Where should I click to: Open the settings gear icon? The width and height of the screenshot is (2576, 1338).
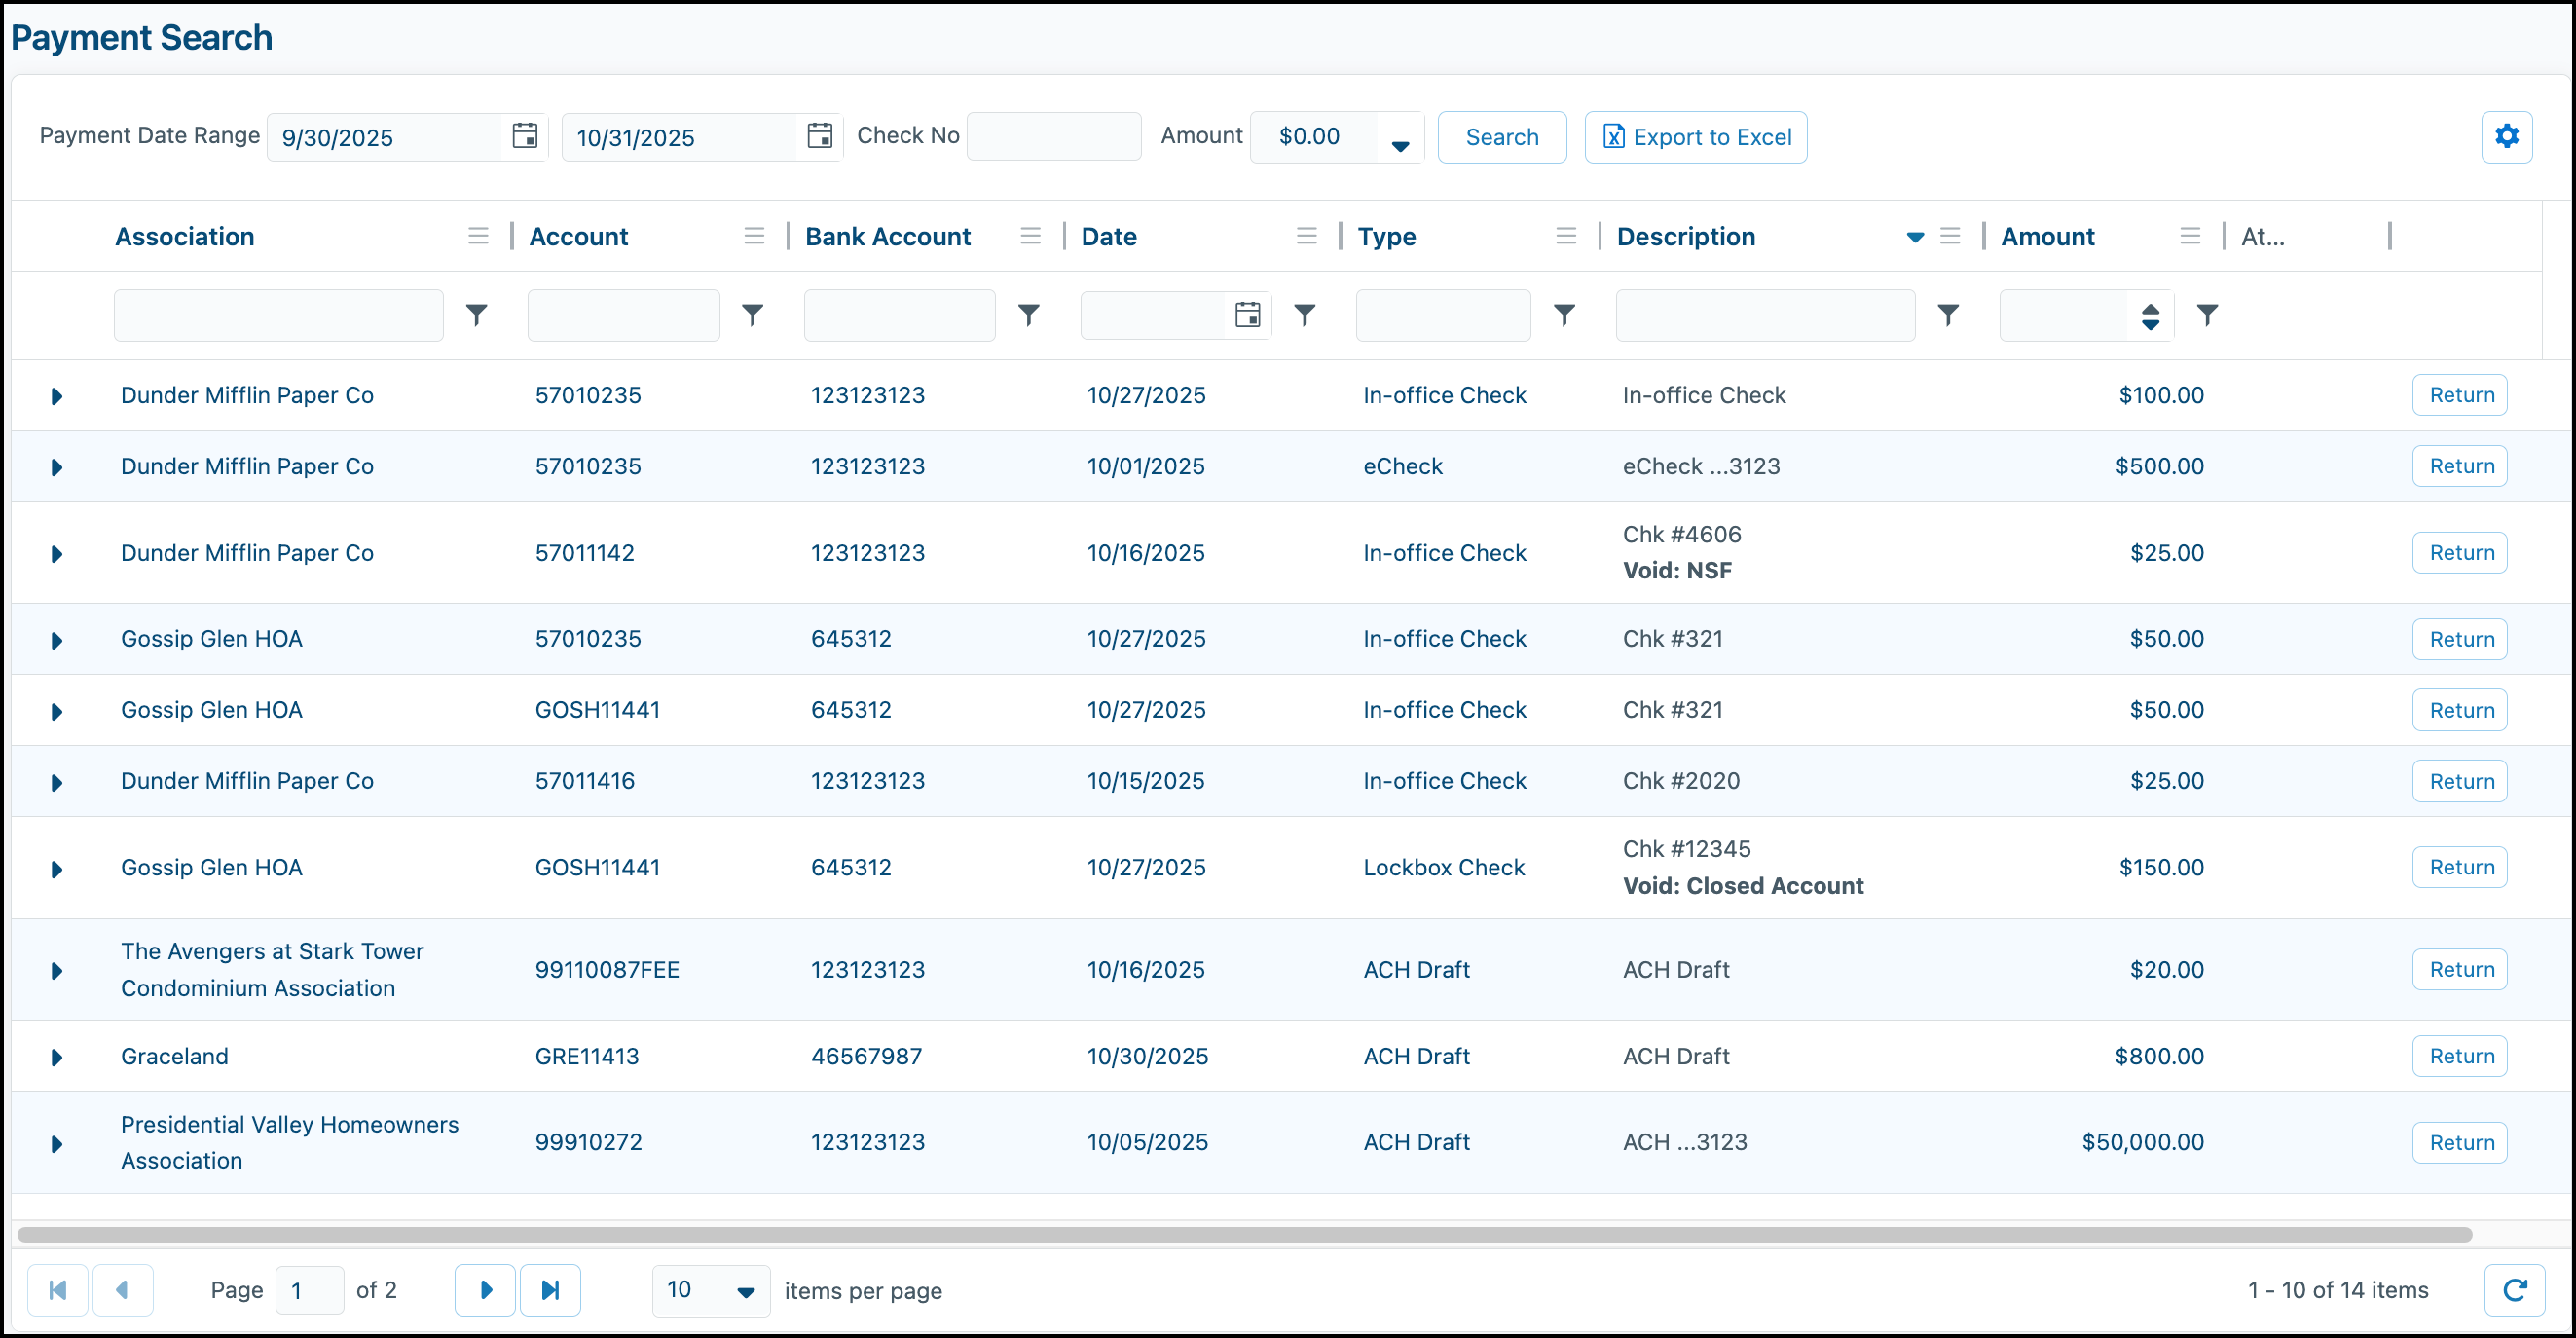click(2506, 137)
